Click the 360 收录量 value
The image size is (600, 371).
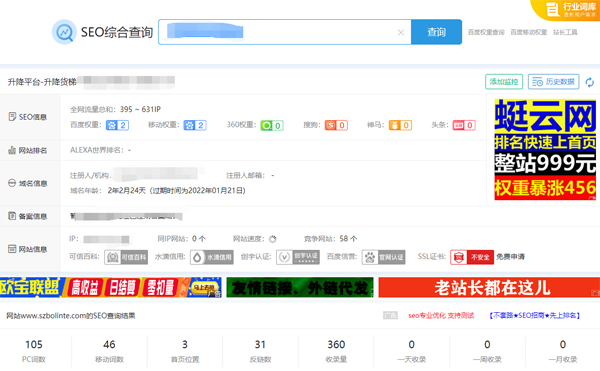pyautogui.click(x=336, y=345)
